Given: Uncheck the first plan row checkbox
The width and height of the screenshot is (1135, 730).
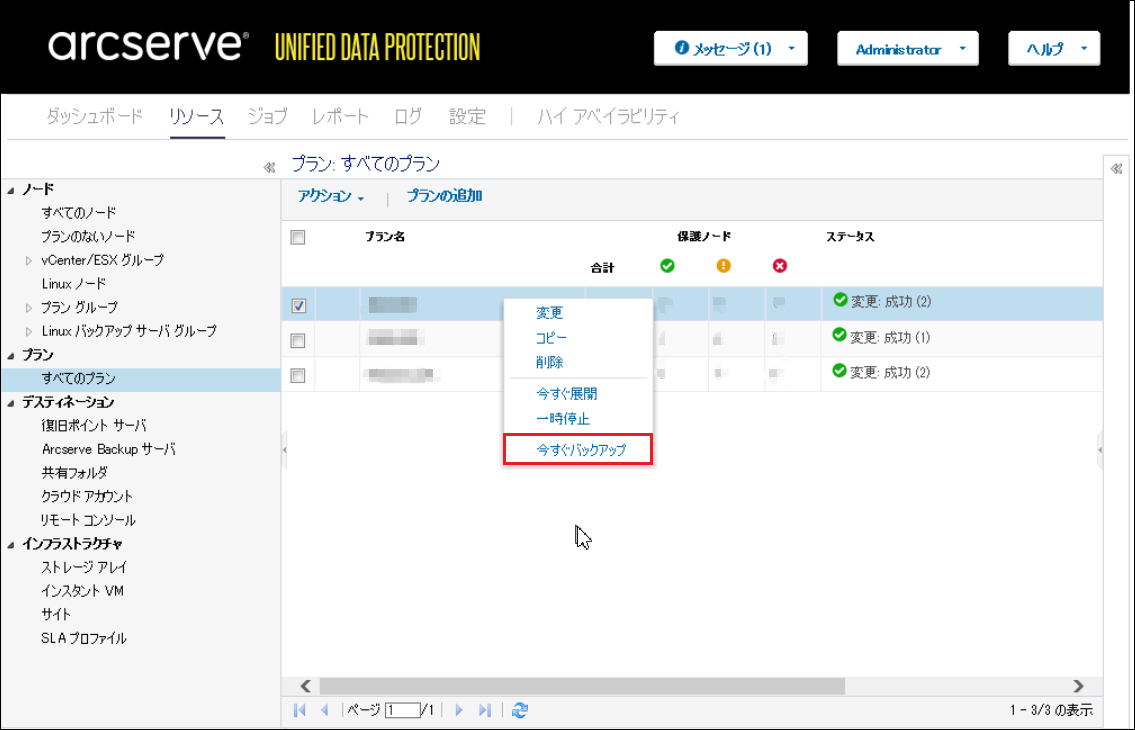Looking at the screenshot, I should 298,306.
